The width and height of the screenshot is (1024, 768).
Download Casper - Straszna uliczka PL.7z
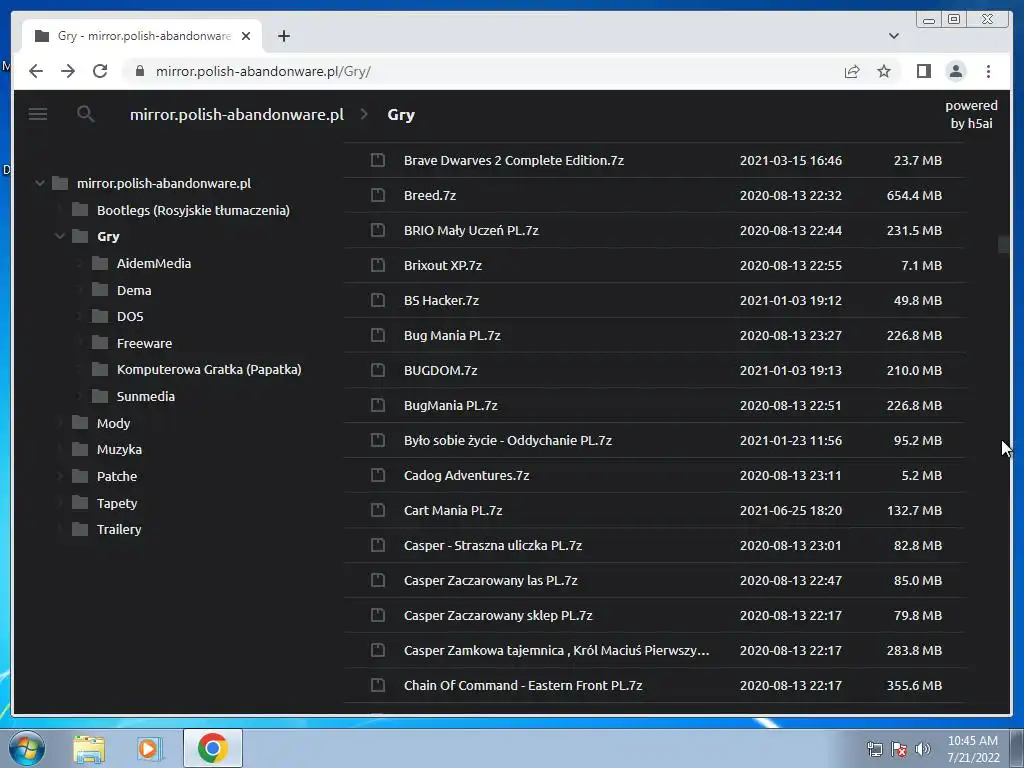coord(492,545)
